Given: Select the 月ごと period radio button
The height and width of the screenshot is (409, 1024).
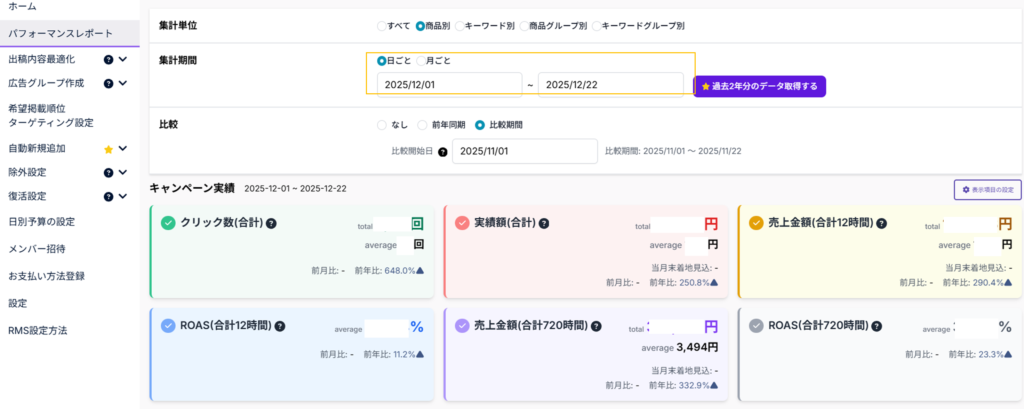Looking at the screenshot, I should coord(422,61).
